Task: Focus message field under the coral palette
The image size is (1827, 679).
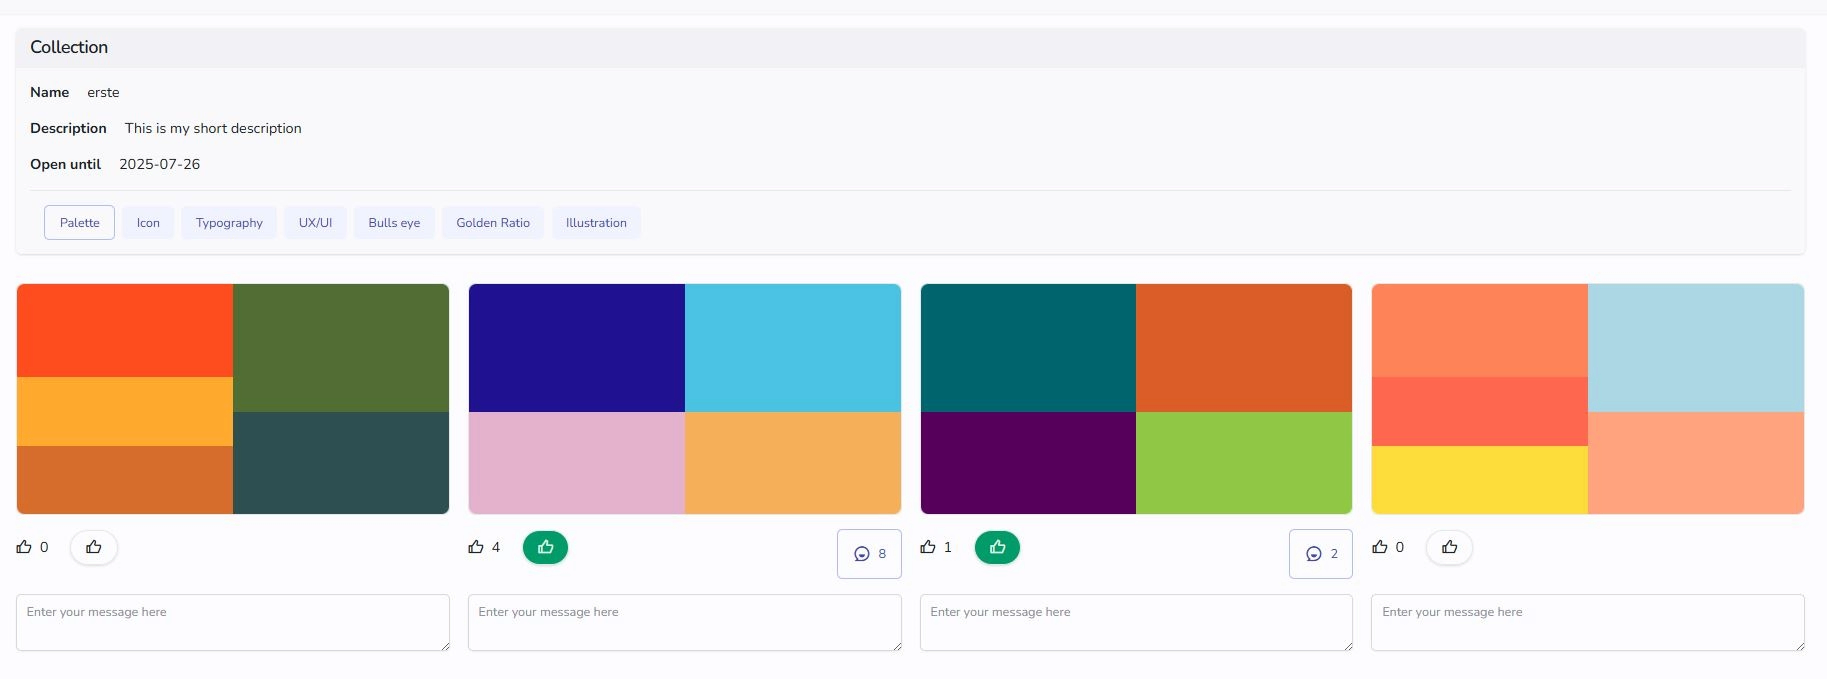Action: click(x=1588, y=623)
